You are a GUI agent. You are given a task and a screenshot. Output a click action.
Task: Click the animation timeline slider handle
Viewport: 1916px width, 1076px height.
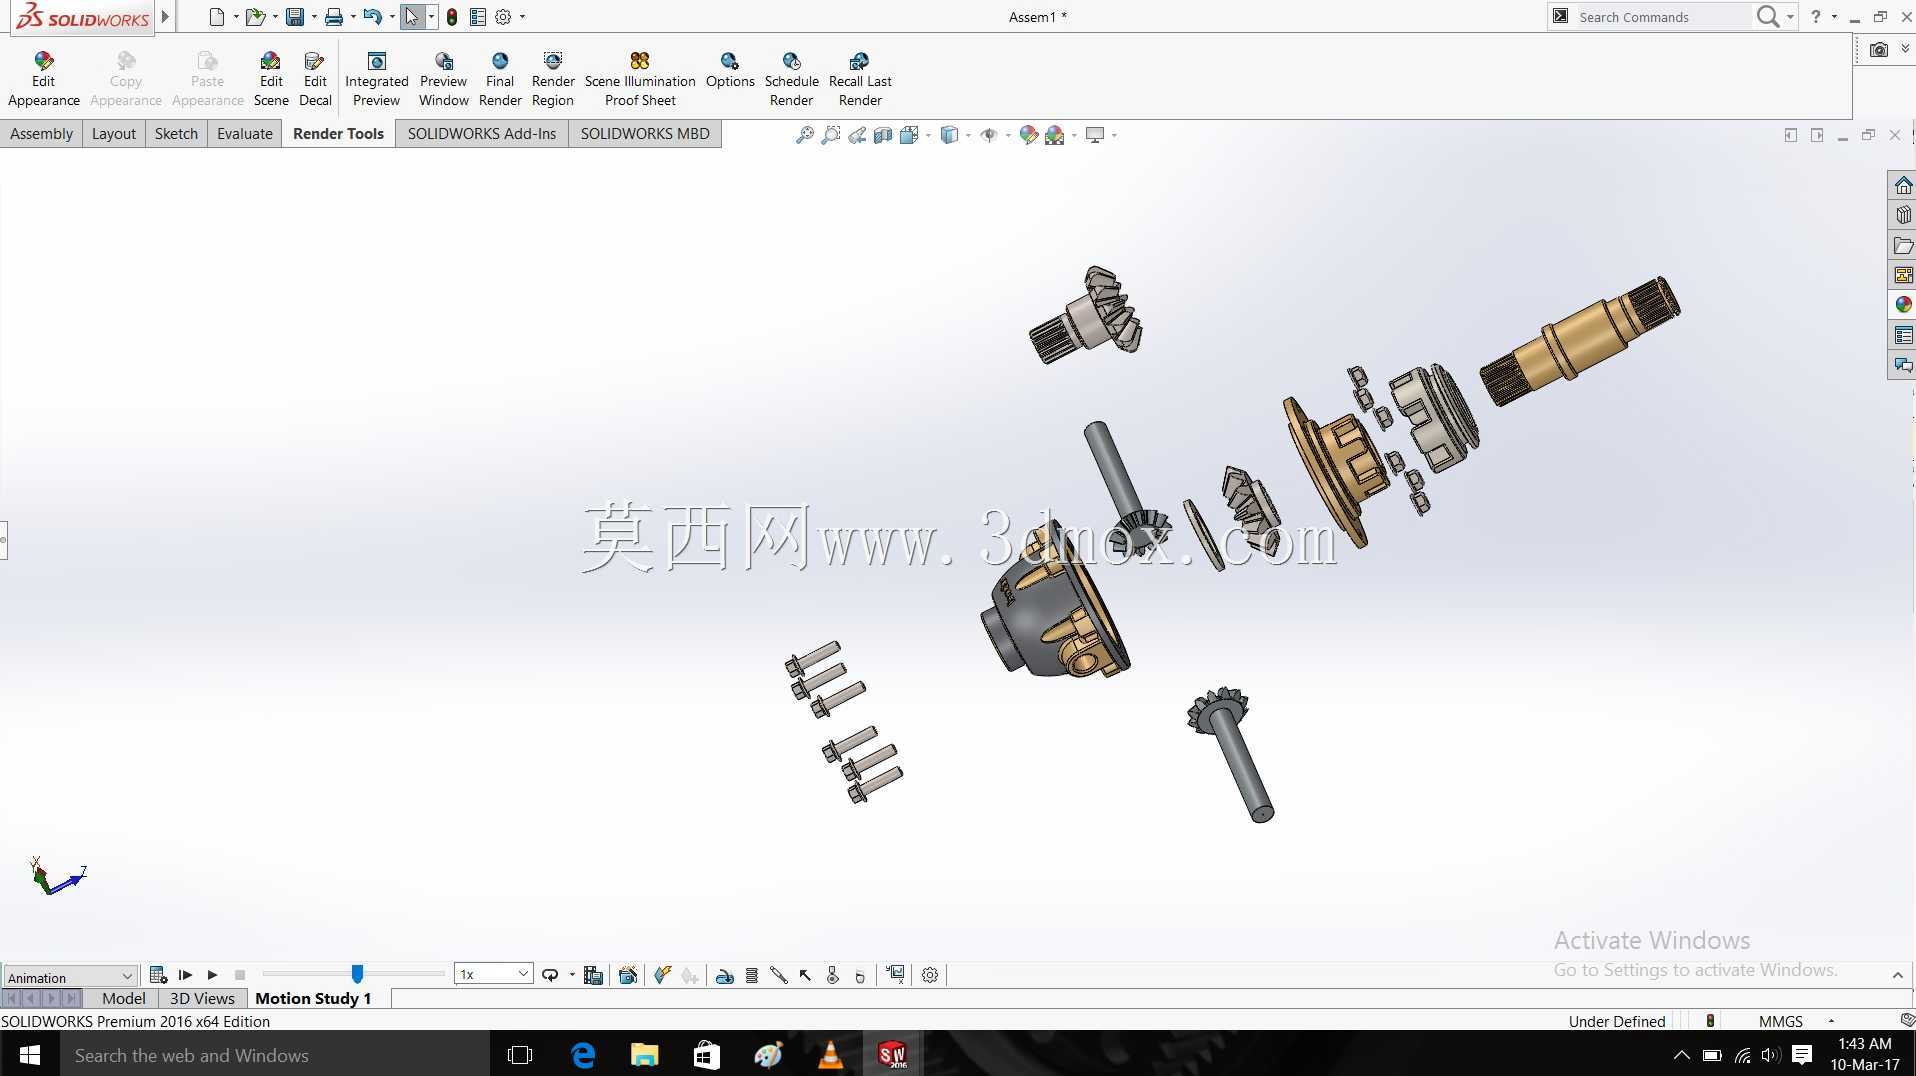pos(357,974)
